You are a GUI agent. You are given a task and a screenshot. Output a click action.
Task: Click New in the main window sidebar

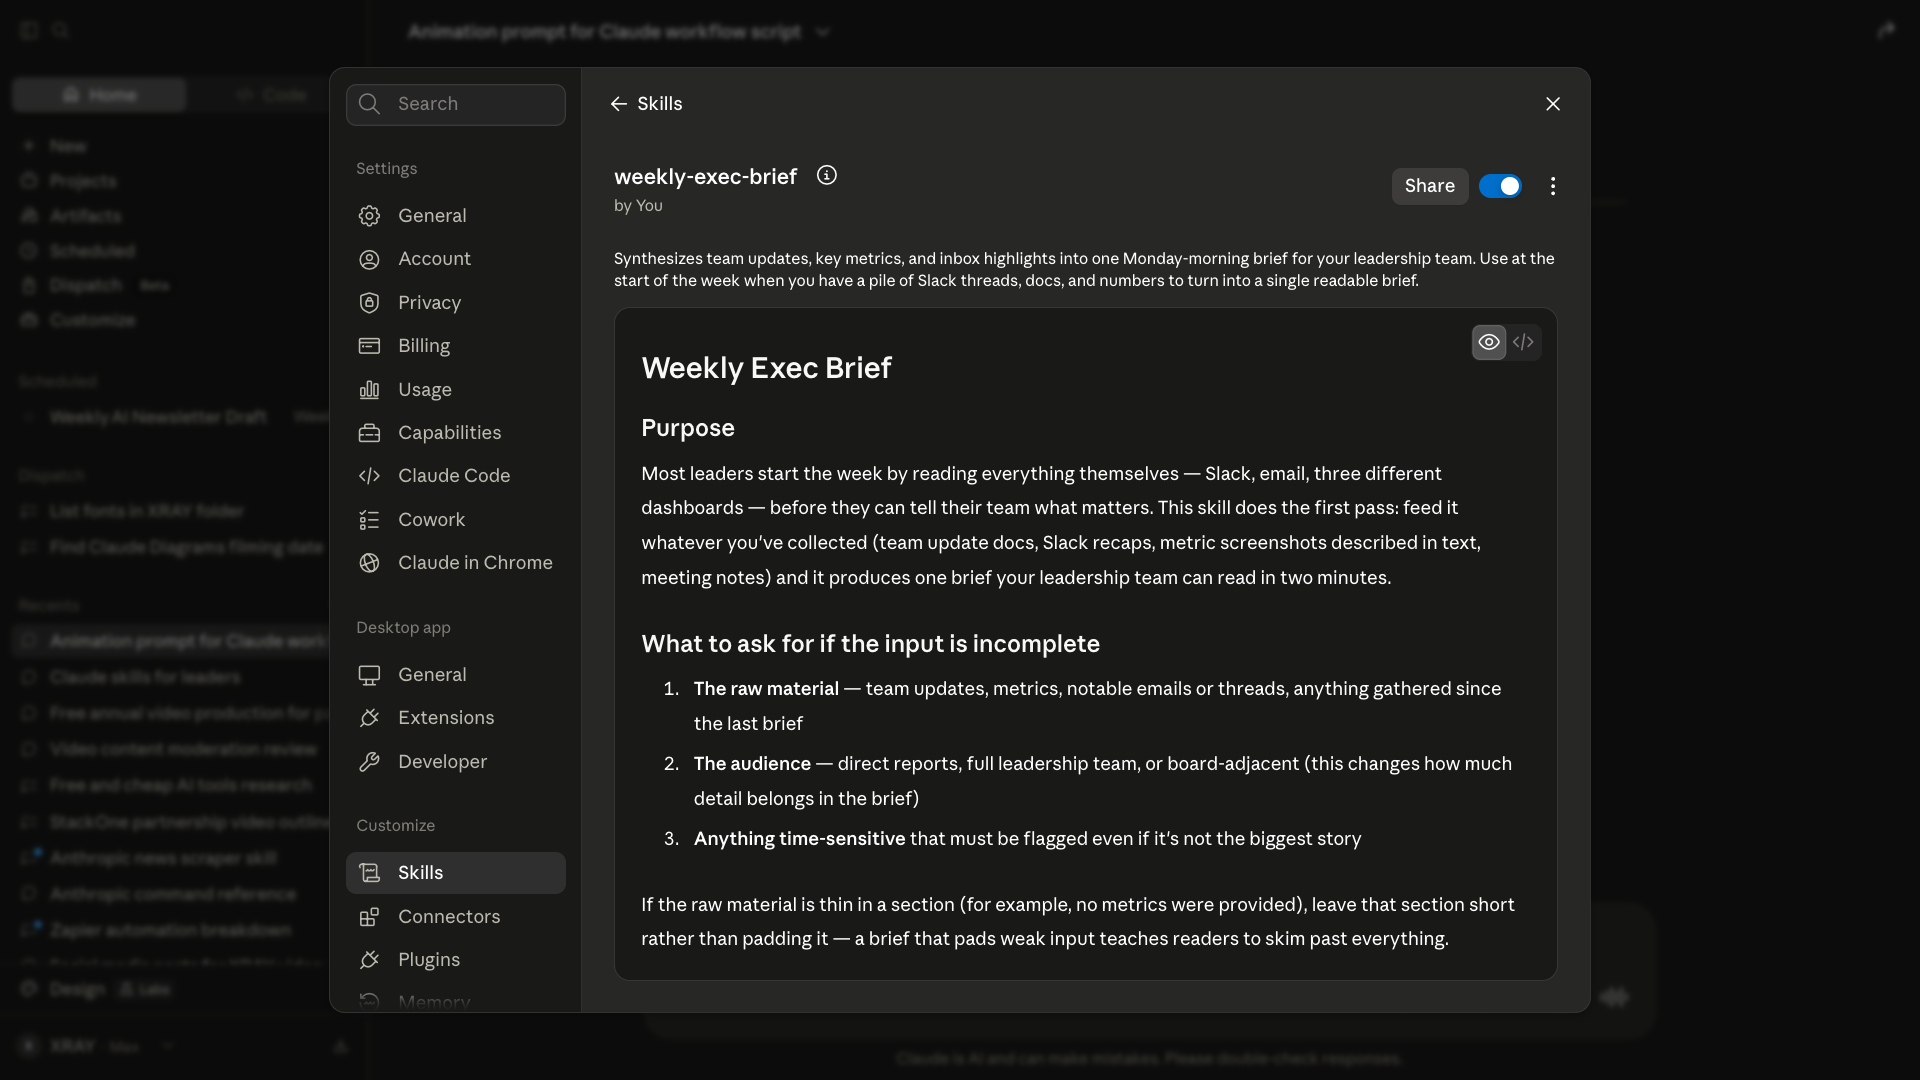click(x=57, y=146)
